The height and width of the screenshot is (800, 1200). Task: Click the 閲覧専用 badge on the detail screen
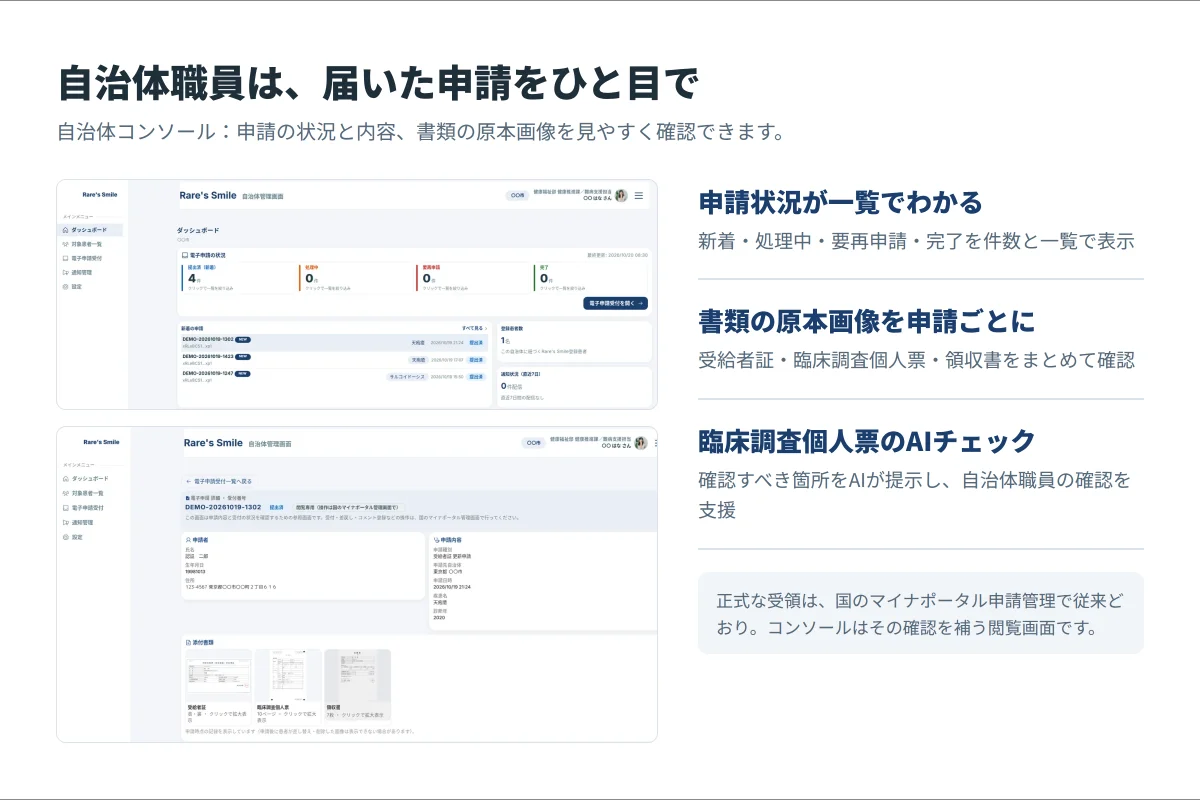[347, 507]
